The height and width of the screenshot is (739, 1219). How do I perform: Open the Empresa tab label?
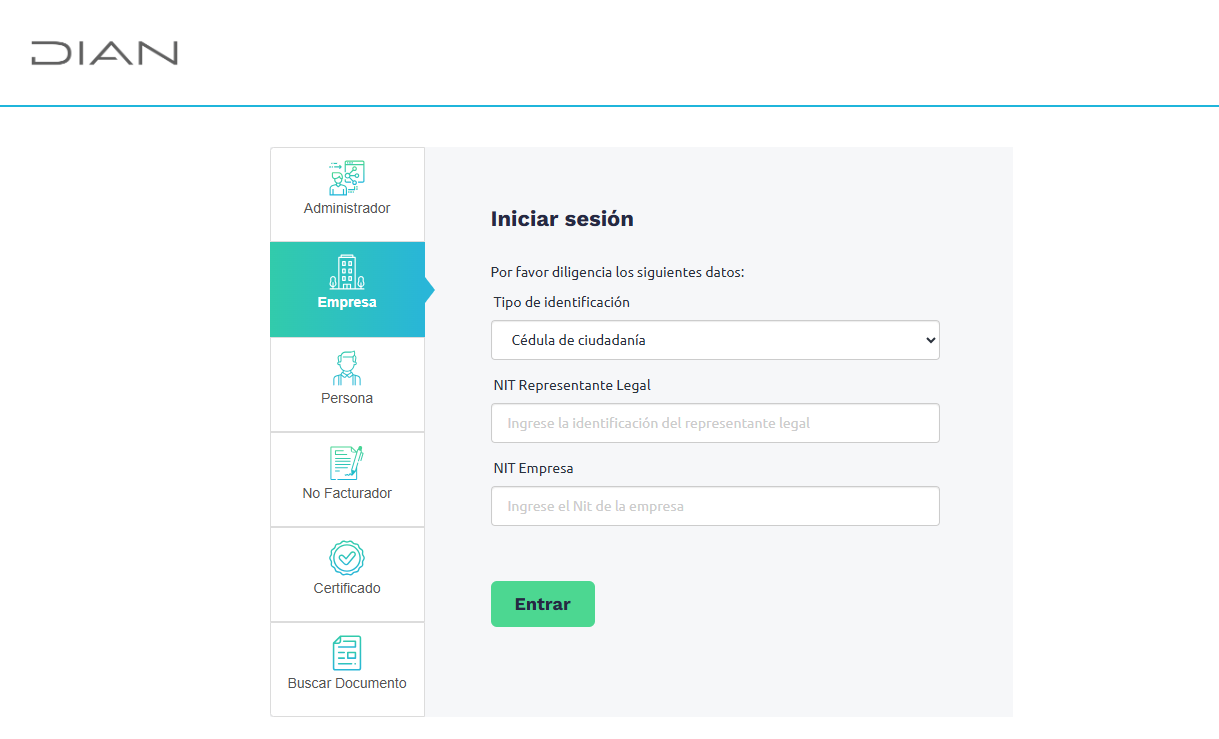(x=347, y=302)
